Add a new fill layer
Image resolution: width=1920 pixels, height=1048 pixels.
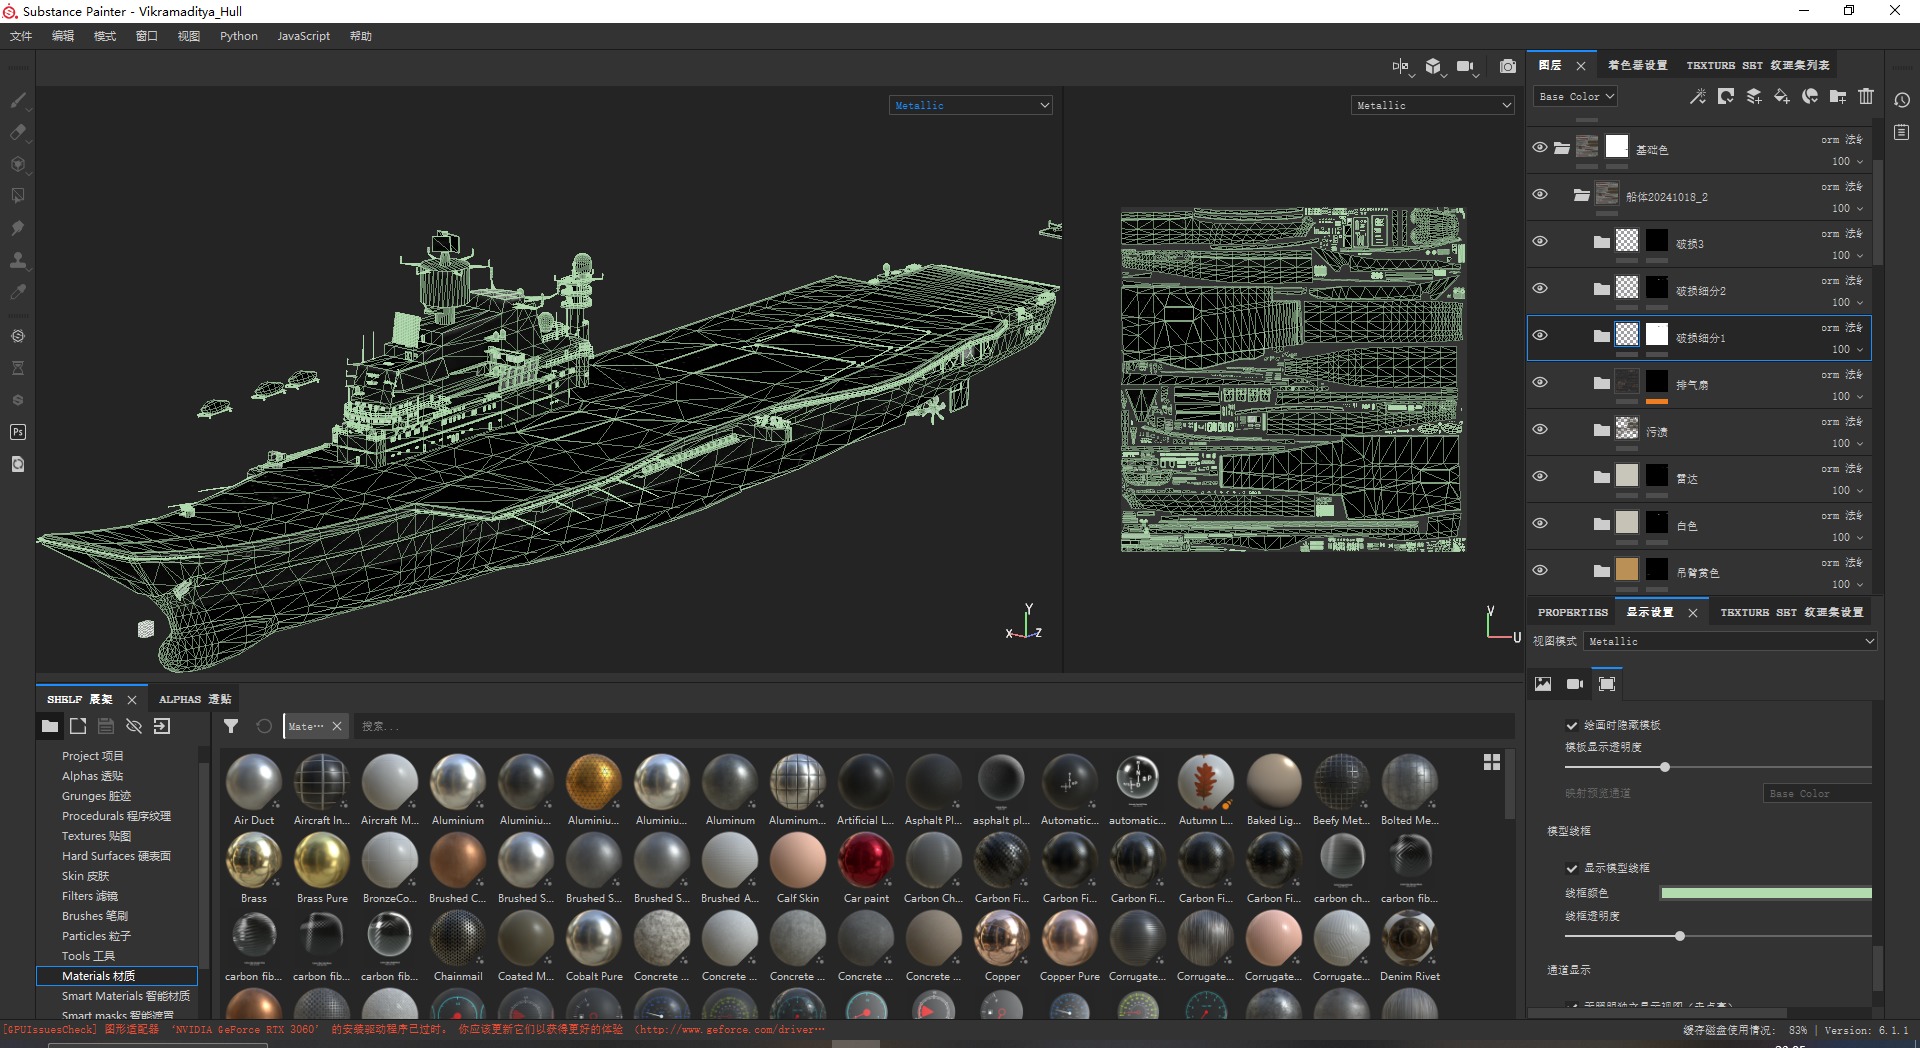pyautogui.click(x=1782, y=96)
